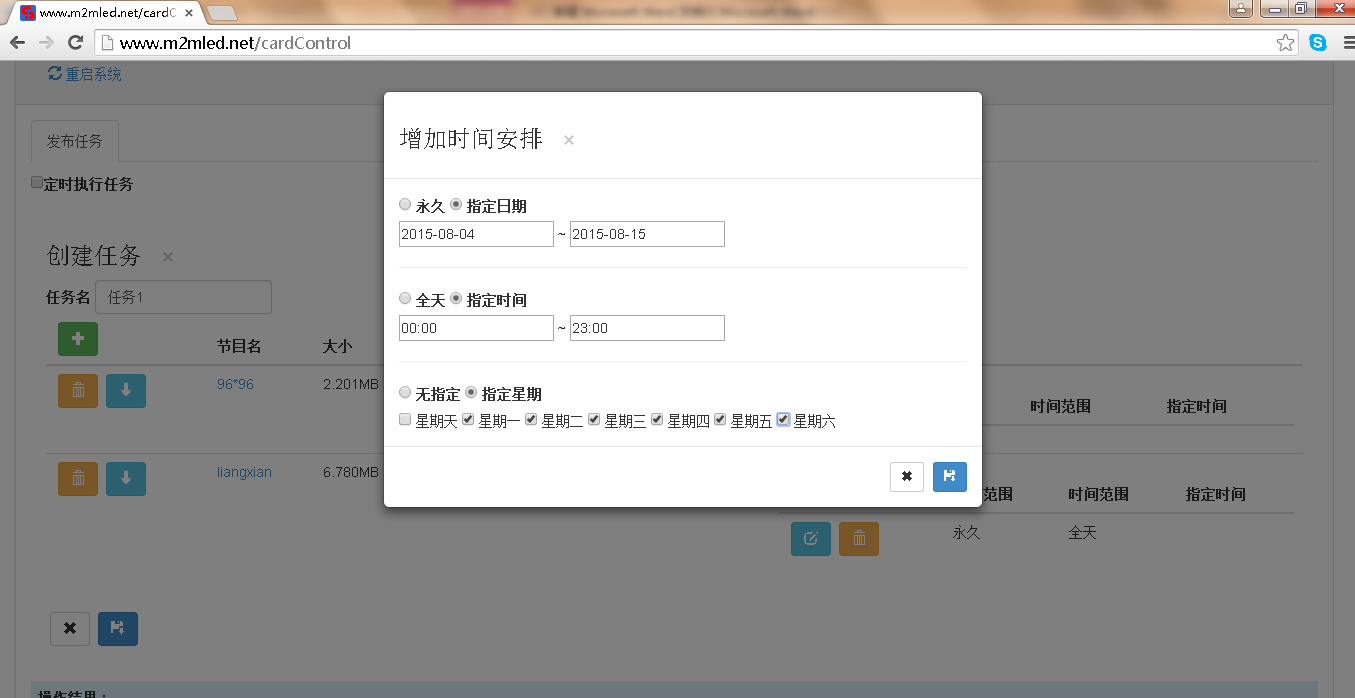Delete the liangxian program row
Viewport: 1355px width, 698px height.
tap(78, 479)
